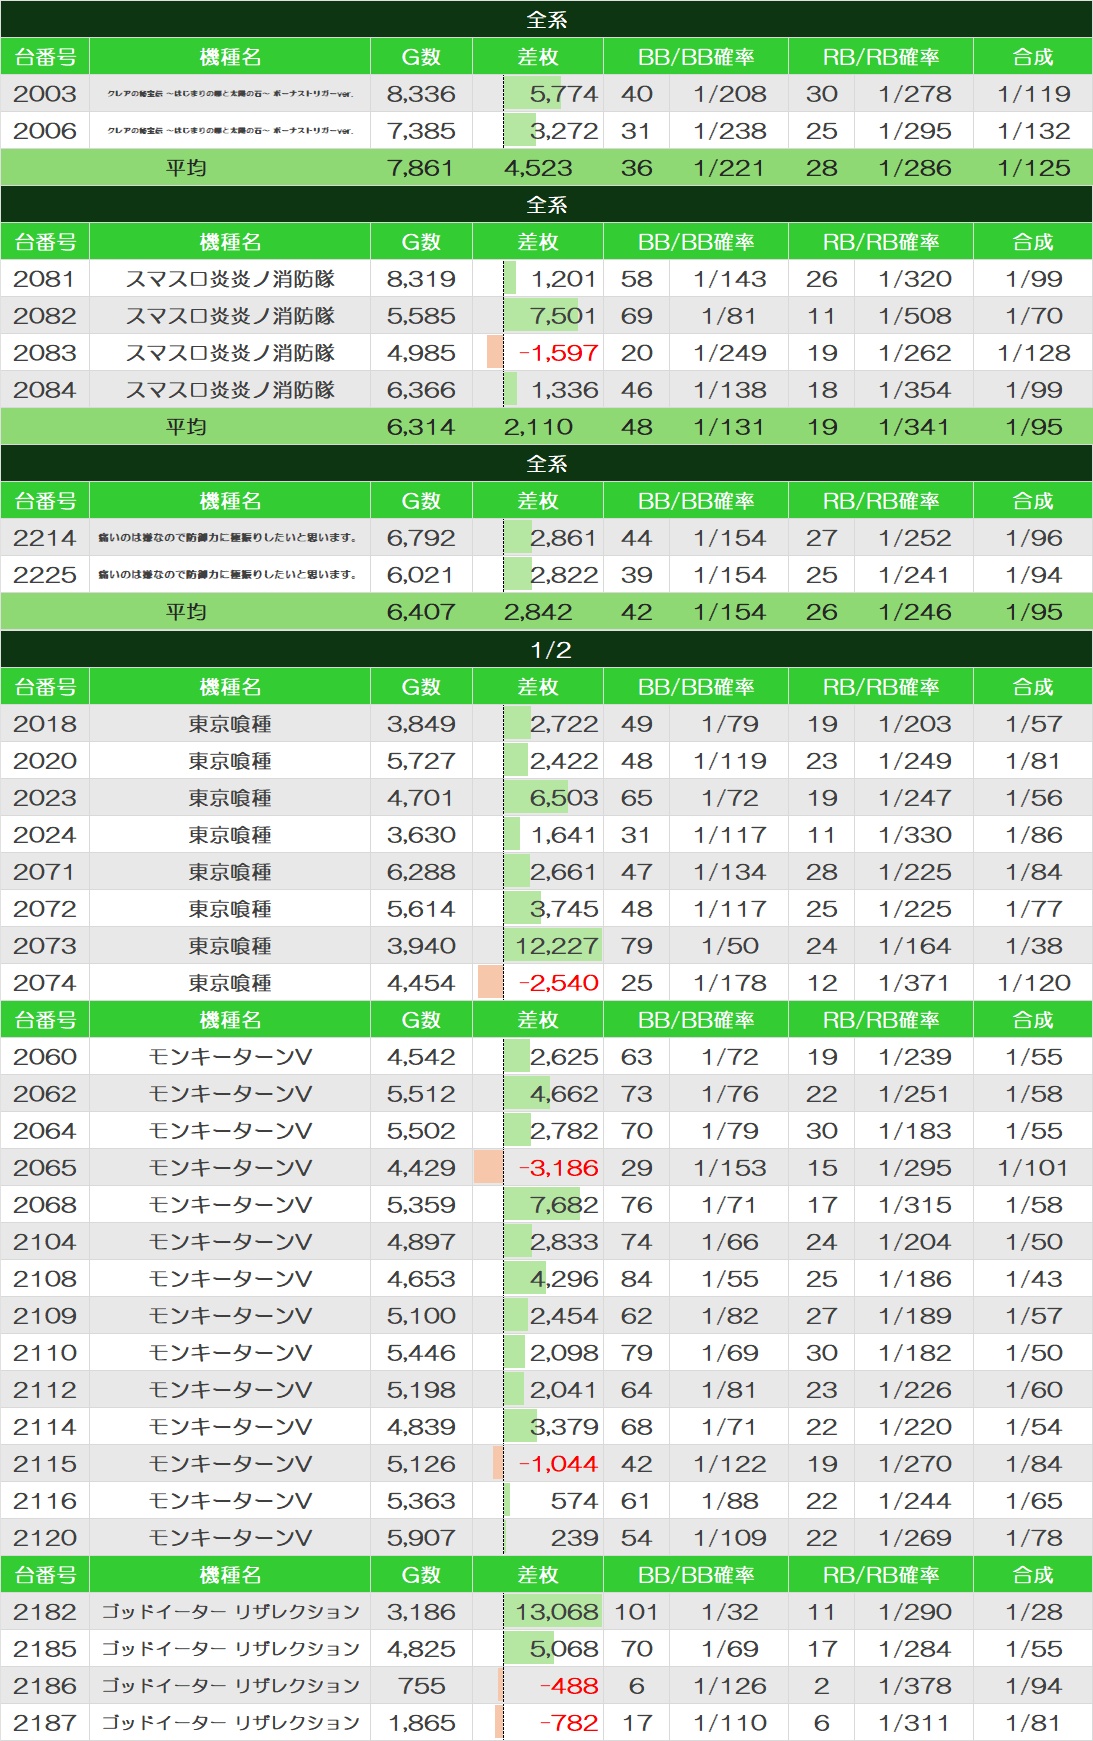
Task: Click the 5,907 game count value
Action: pos(421,1538)
